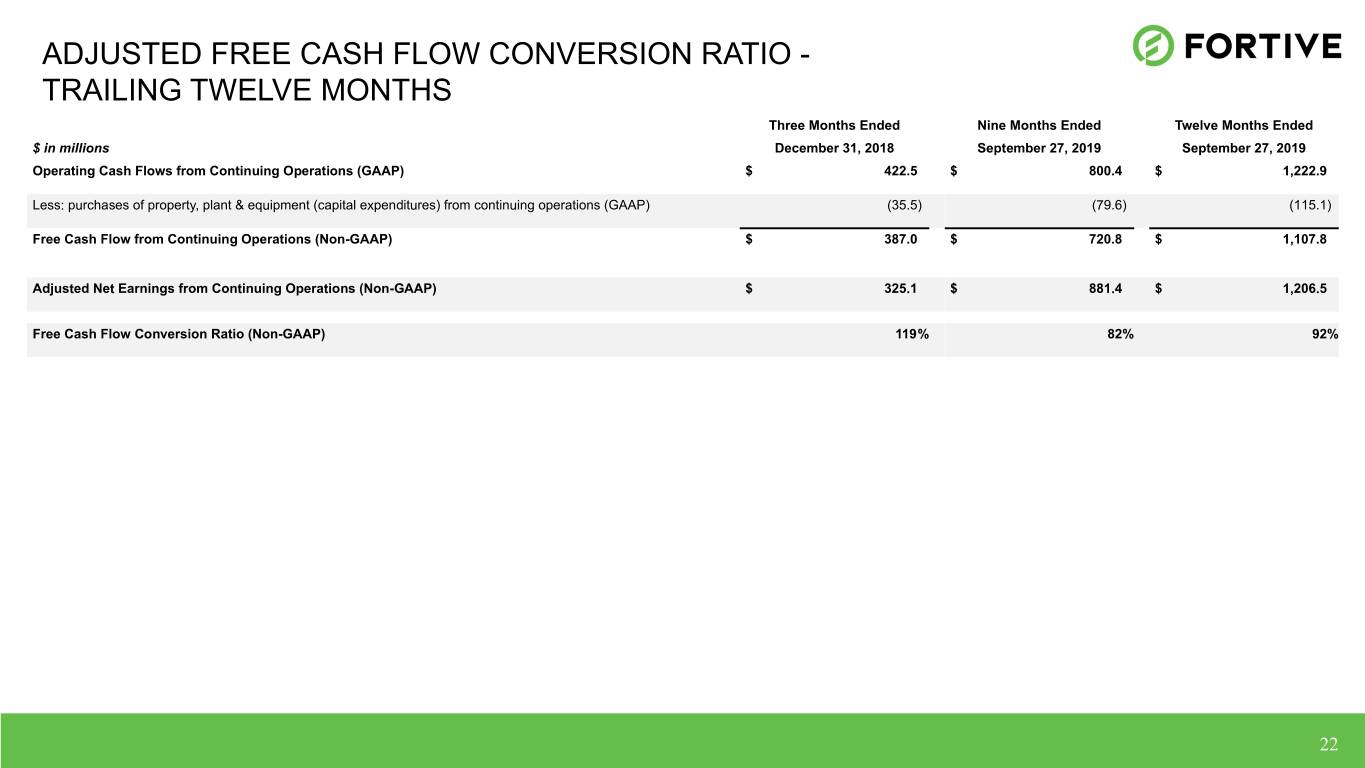The height and width of the screenshot is (768, 1365).
Task: Click the page number 22
Action: [1328, 743]
